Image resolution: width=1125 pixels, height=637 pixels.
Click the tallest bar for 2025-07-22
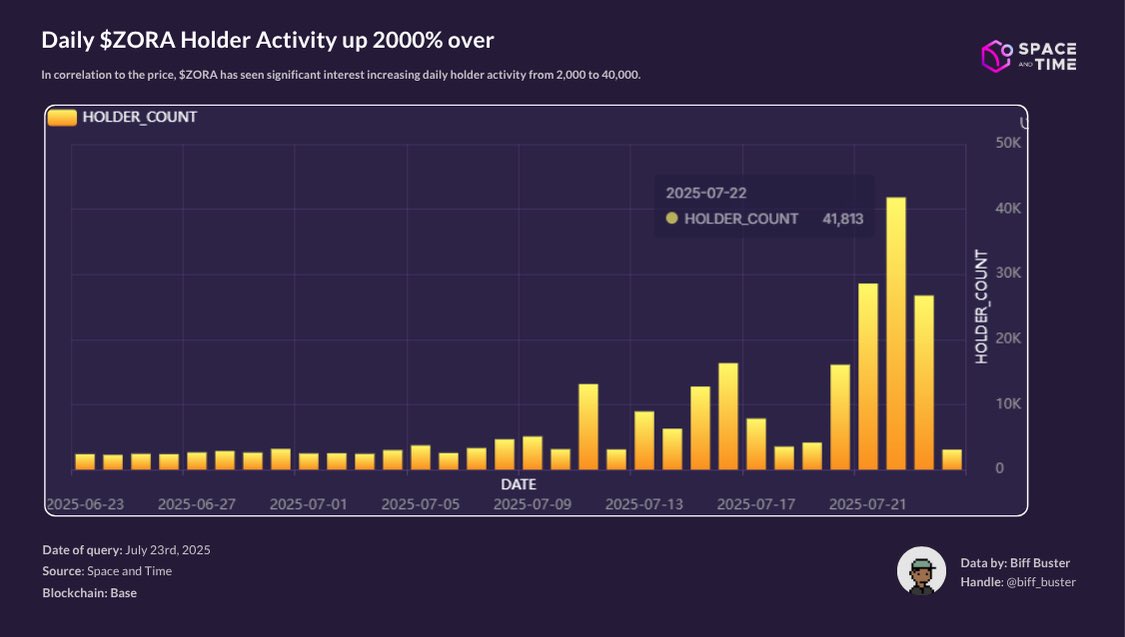click(x=896, y=334)
